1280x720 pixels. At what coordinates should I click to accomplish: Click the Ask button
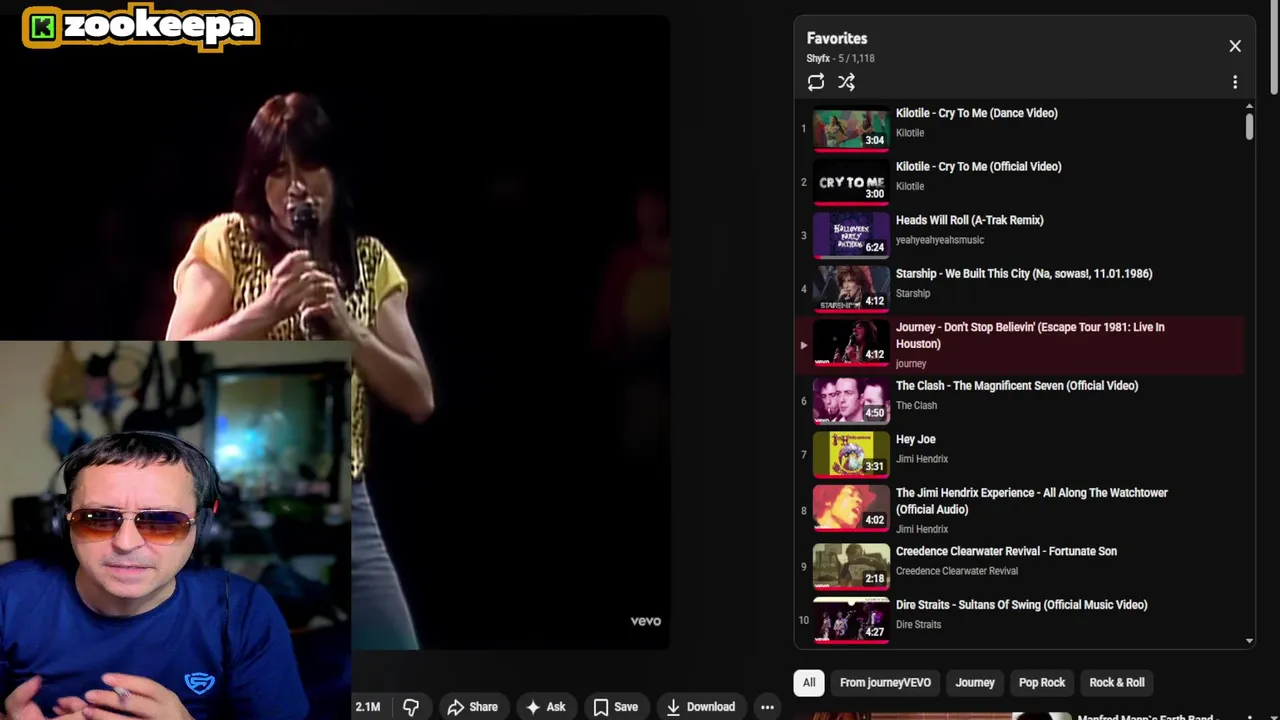pyautogui.click(x=546, y=707)
